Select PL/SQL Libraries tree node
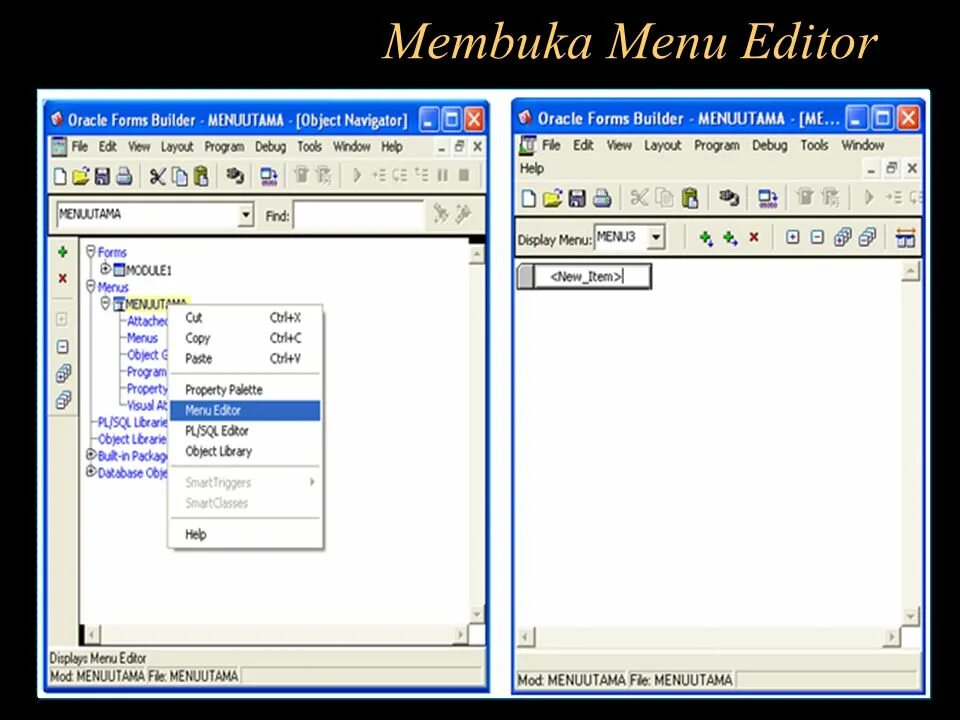This screenshot has width=960, height=720. [x=133, y=422]
